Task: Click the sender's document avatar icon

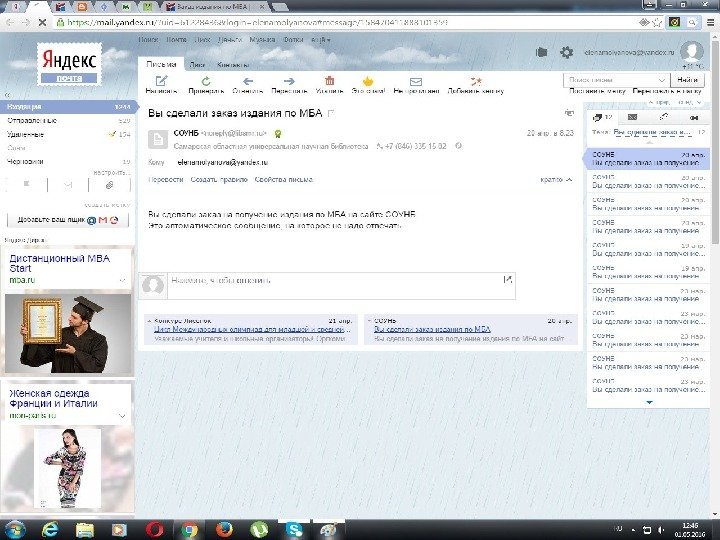Action: coord(158,139)
